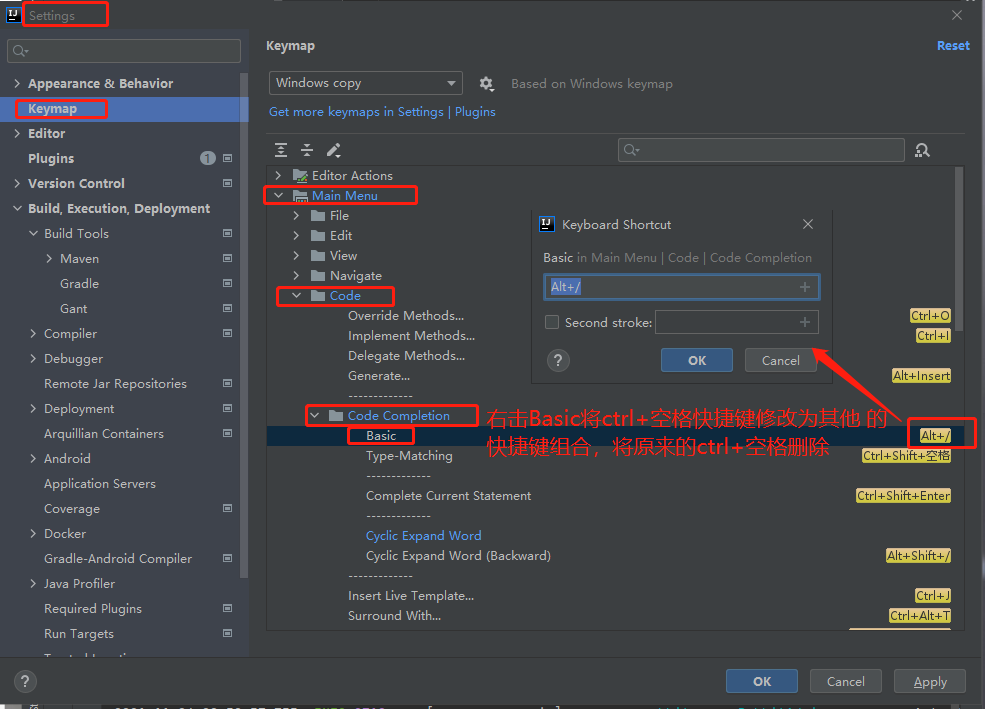Open Remote Jar Repositories settings
985x709 pixels.
[115, 384]
